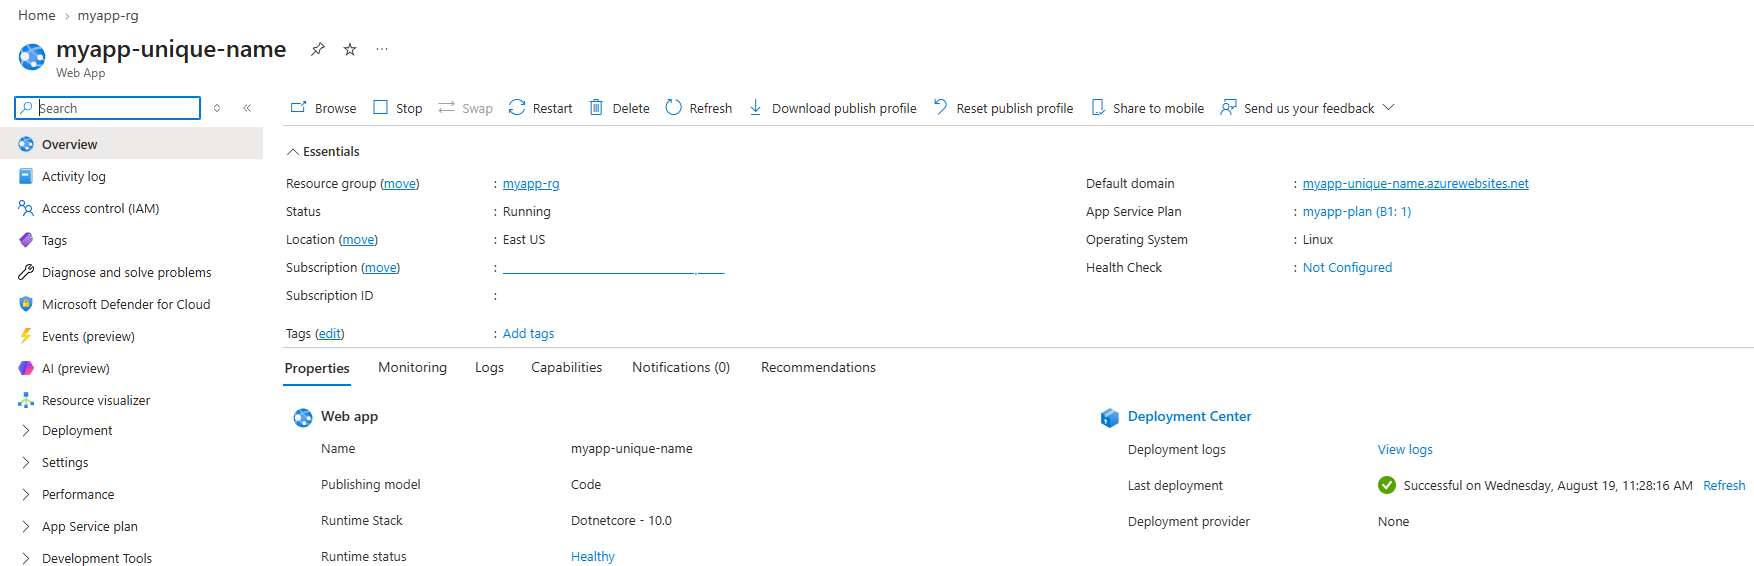Pin the myapp-unique-name resource to dashboard
This screenshot has height=566, width=1754.
317,49
